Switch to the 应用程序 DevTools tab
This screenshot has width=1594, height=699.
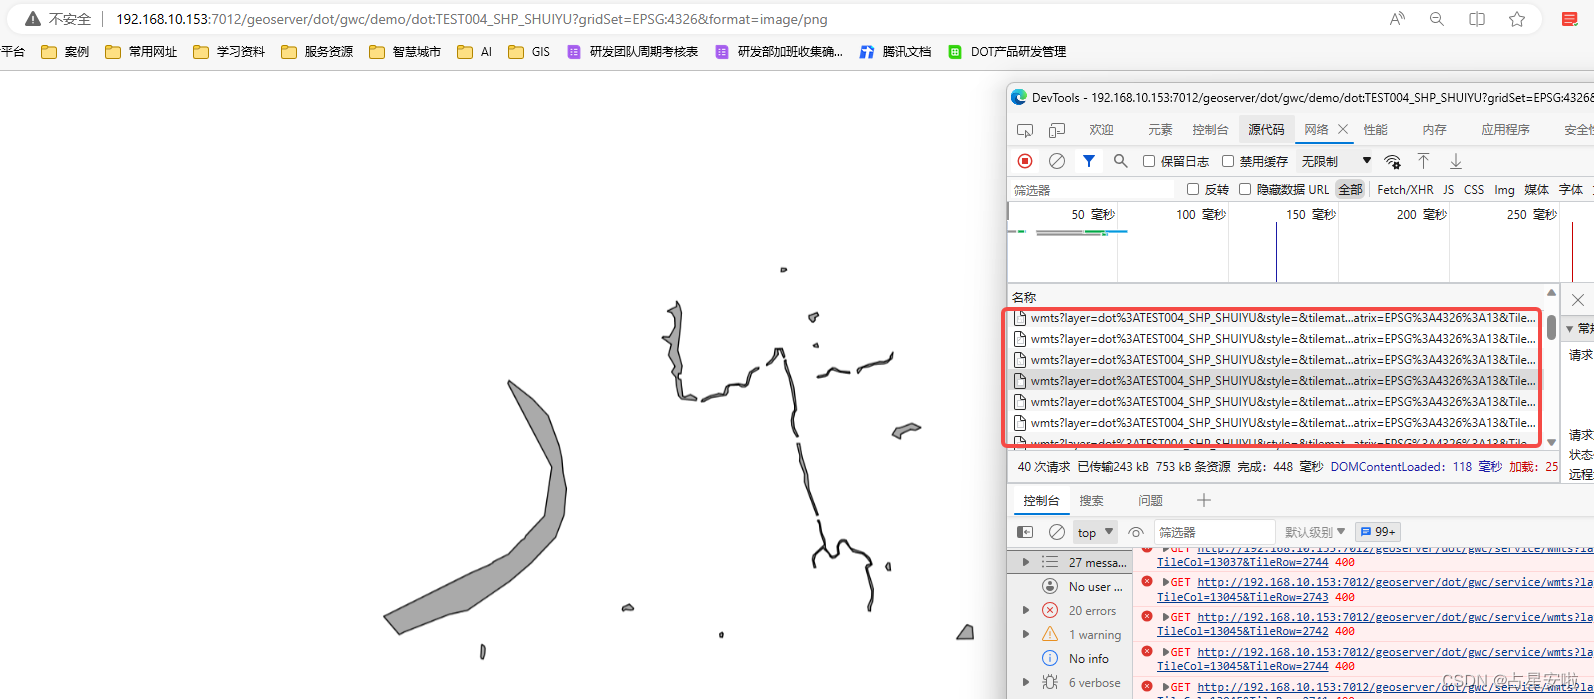coord(1505,130)
